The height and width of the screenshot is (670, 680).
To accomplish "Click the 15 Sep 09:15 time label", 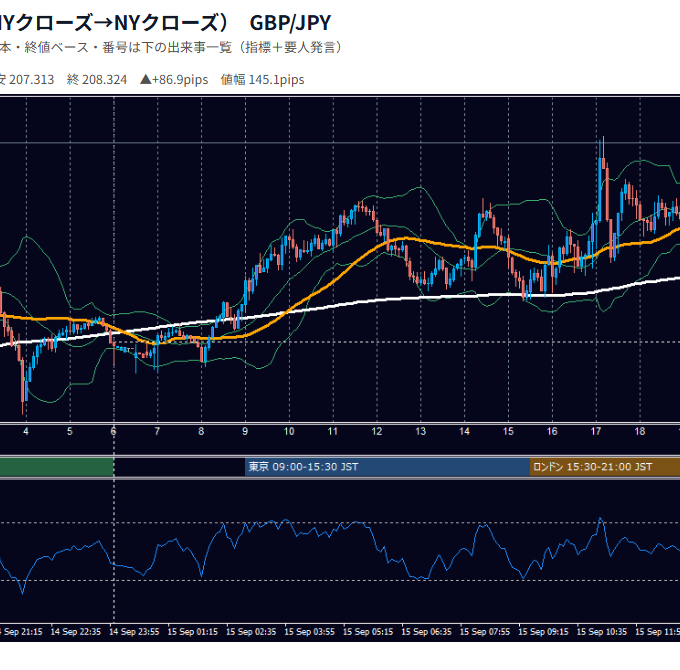I will coord(543,632).
